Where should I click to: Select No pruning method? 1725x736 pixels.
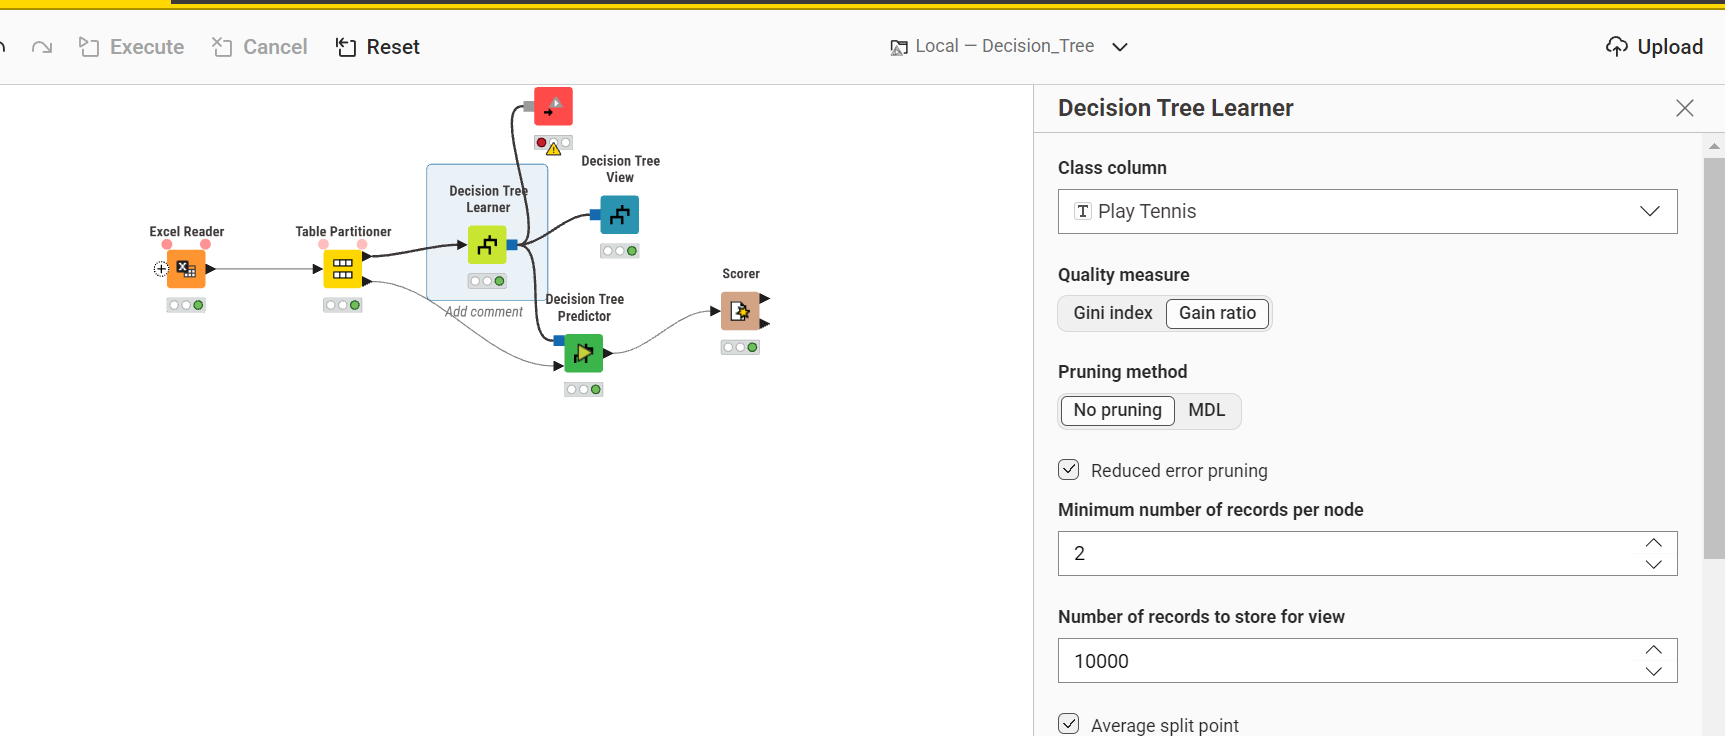tap(1117, 410)
